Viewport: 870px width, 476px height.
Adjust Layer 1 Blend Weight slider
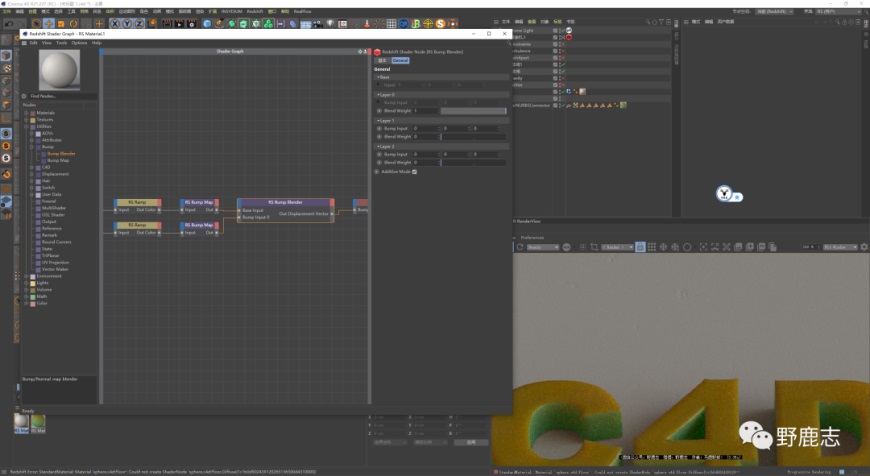[x=473, y=136]
